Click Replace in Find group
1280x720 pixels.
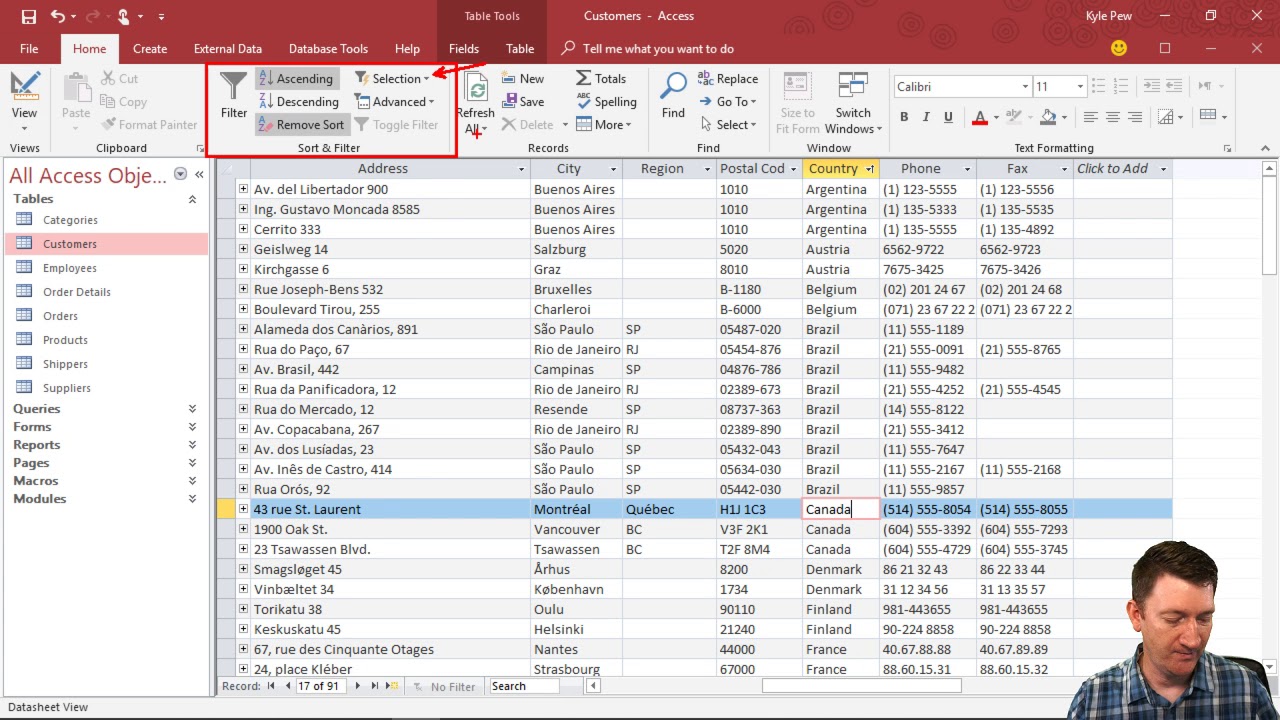point(728,79)
